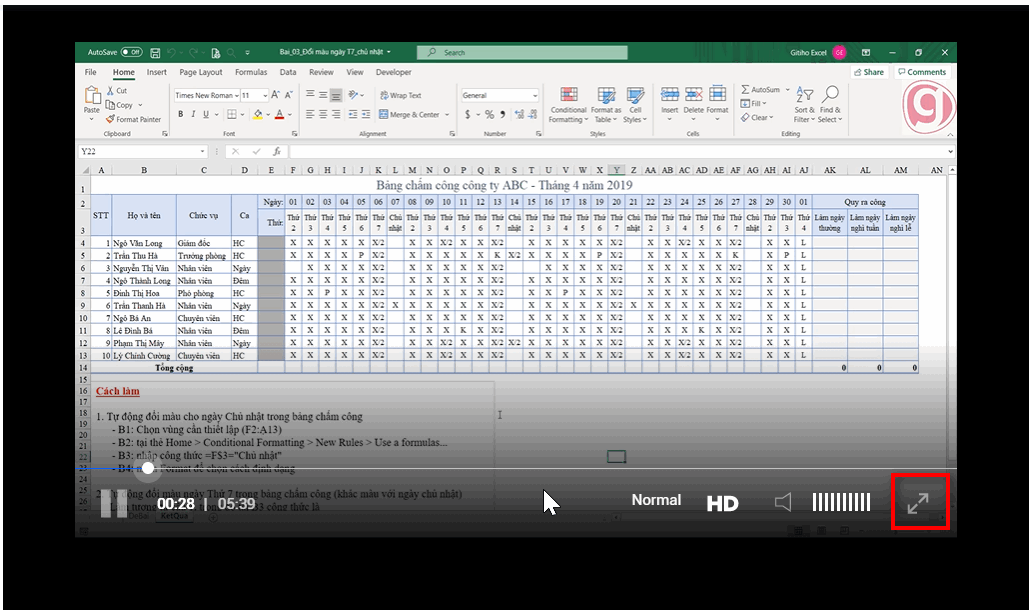Switch to the Formulas tab
The width and height of the screenshot is (1029, 610).
point(251,72)
